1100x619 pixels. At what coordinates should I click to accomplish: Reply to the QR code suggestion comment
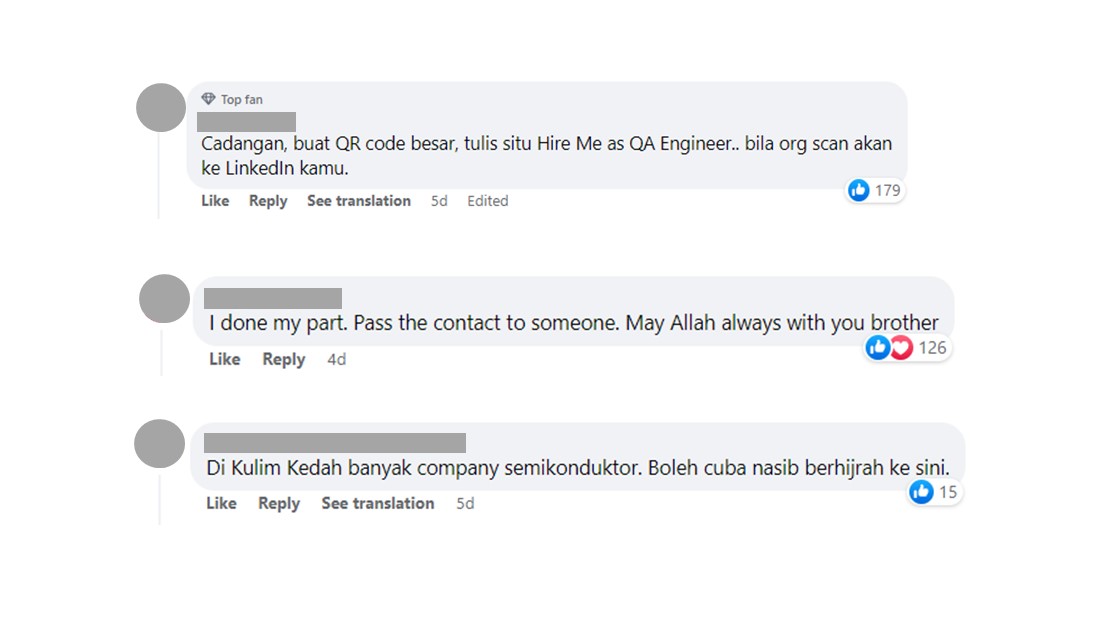tap(268, 201)
